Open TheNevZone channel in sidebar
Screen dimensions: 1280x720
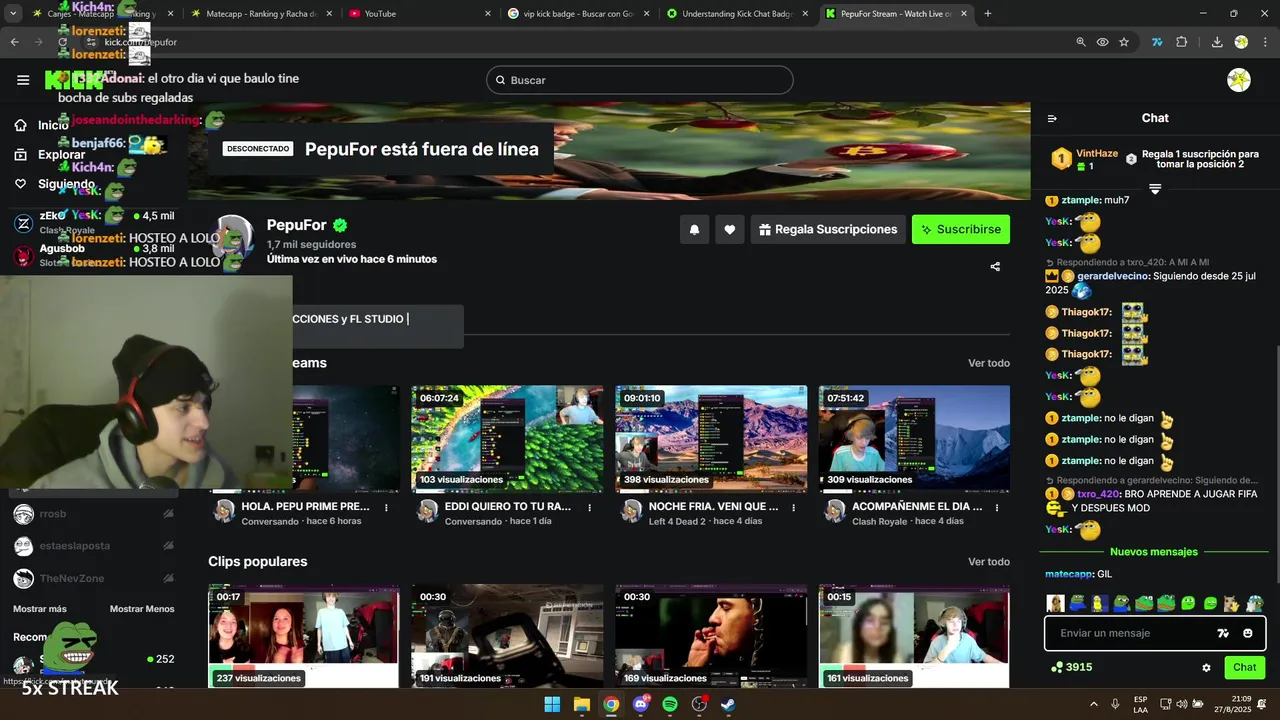(x=93, y=578)
